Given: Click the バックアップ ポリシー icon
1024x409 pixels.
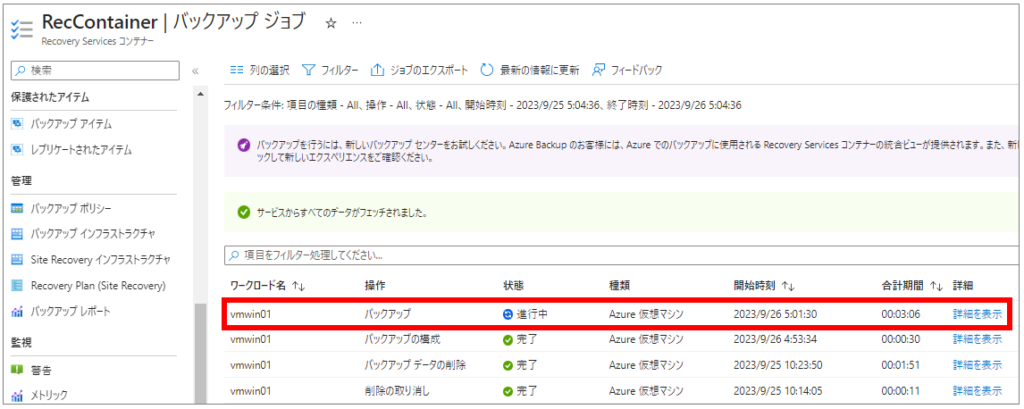Looking at the screenshot, I should [18, 208].
